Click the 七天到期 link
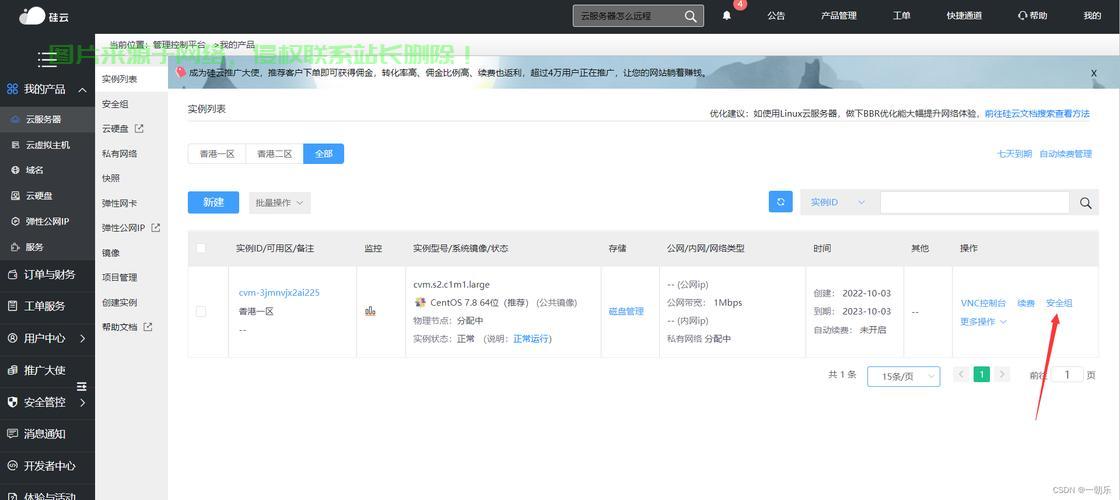This screenshot has width=1120, height=500. 1014,154
